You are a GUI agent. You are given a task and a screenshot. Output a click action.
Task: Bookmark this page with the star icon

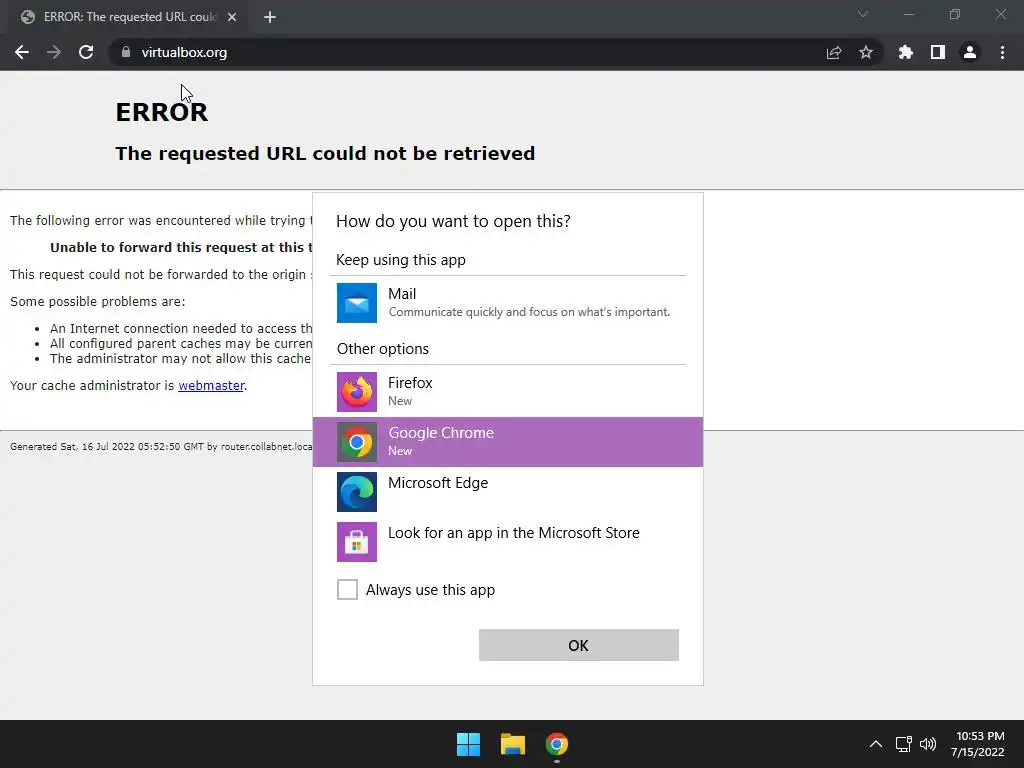(x=866, y=52)
